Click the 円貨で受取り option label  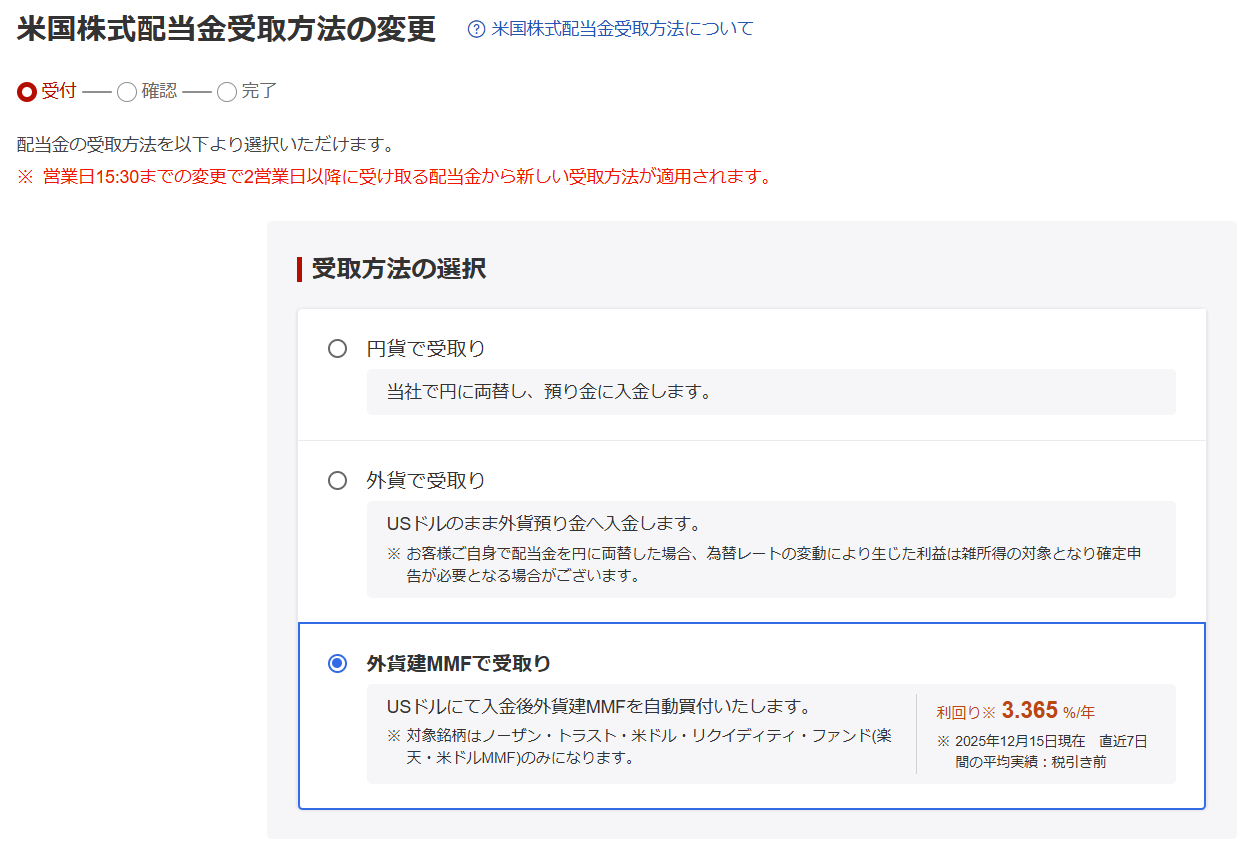click(x=426, y=349)
